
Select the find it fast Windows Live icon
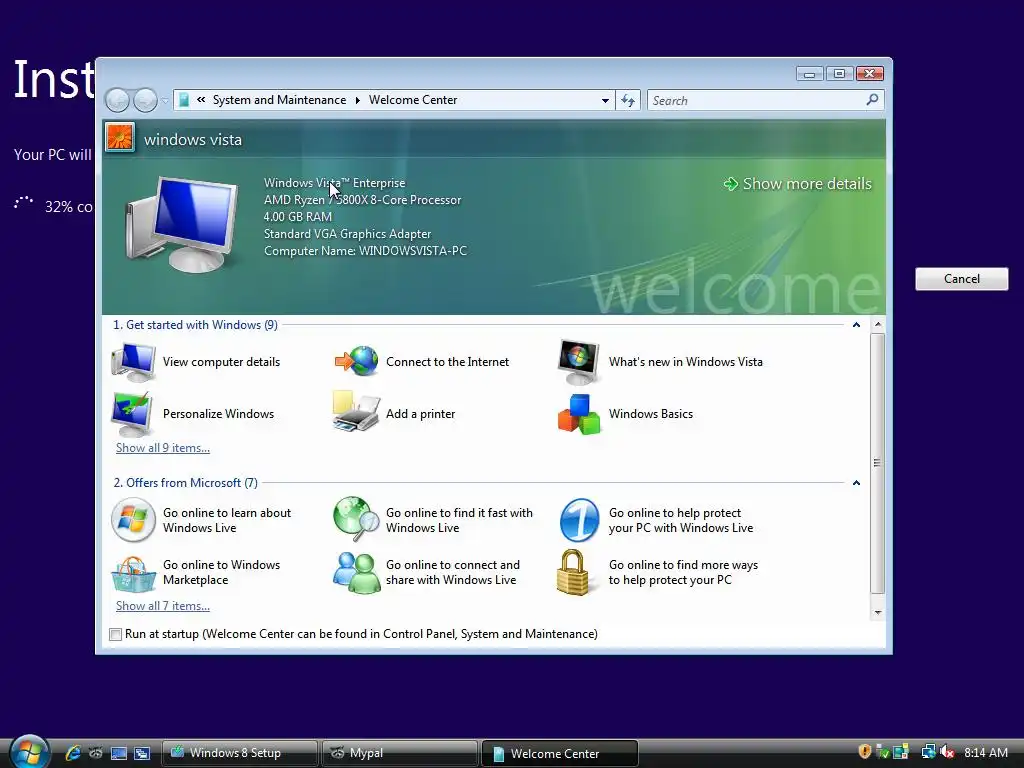356,519
